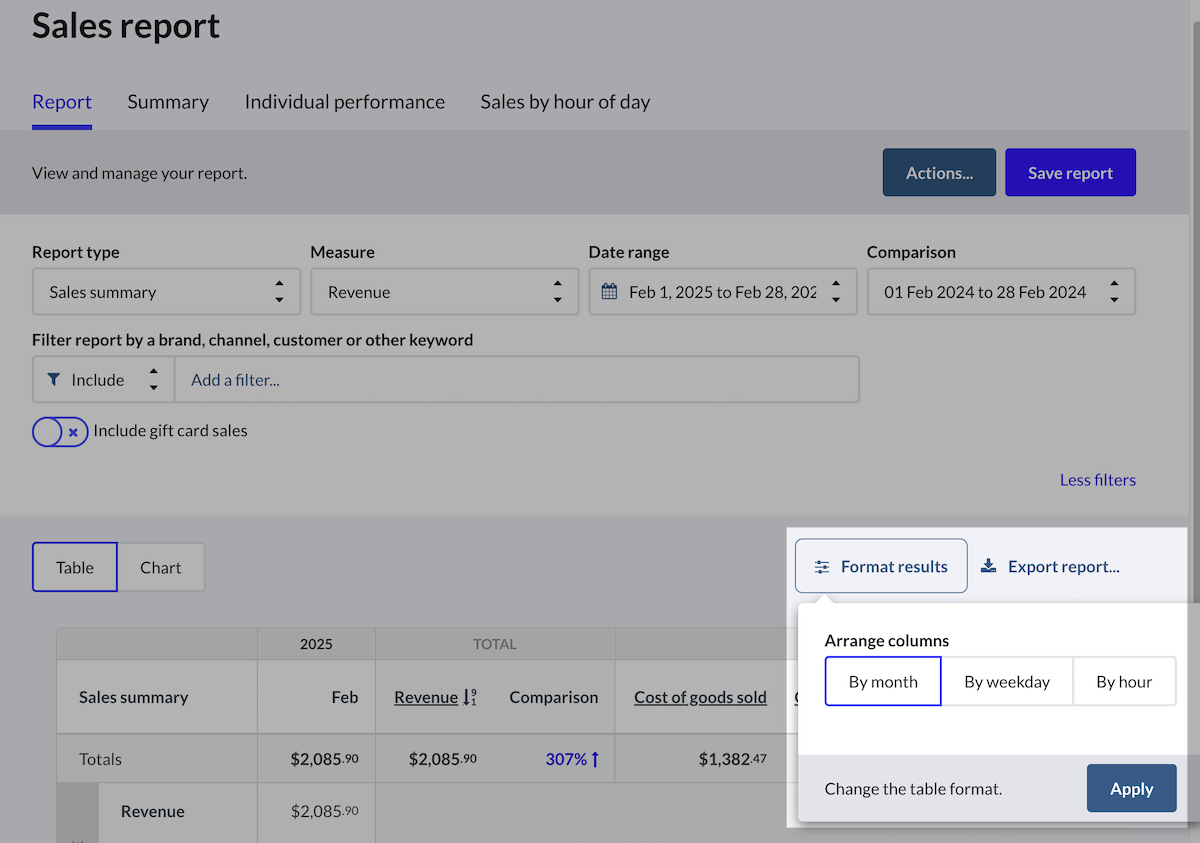This screenshot has width=1200, height=843.
Task: Open the Measure Revenue dropdown
Action: point(444,292)
